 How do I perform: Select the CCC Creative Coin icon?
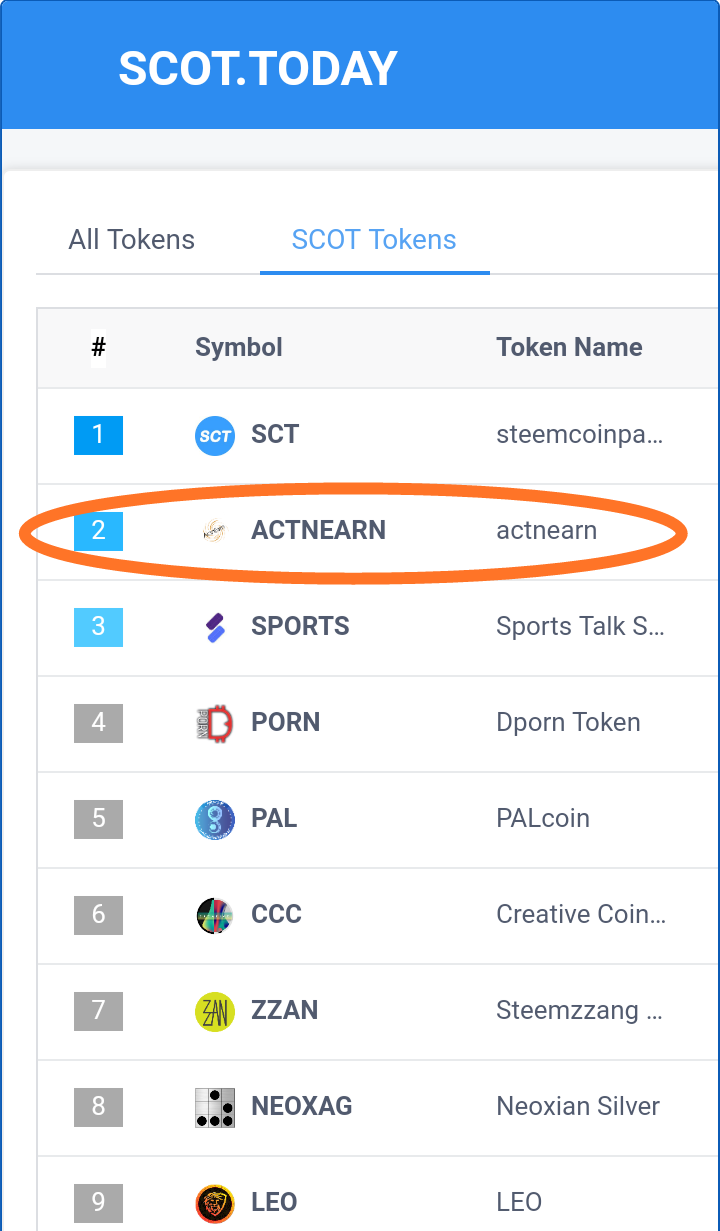click(x=214, y=914)
